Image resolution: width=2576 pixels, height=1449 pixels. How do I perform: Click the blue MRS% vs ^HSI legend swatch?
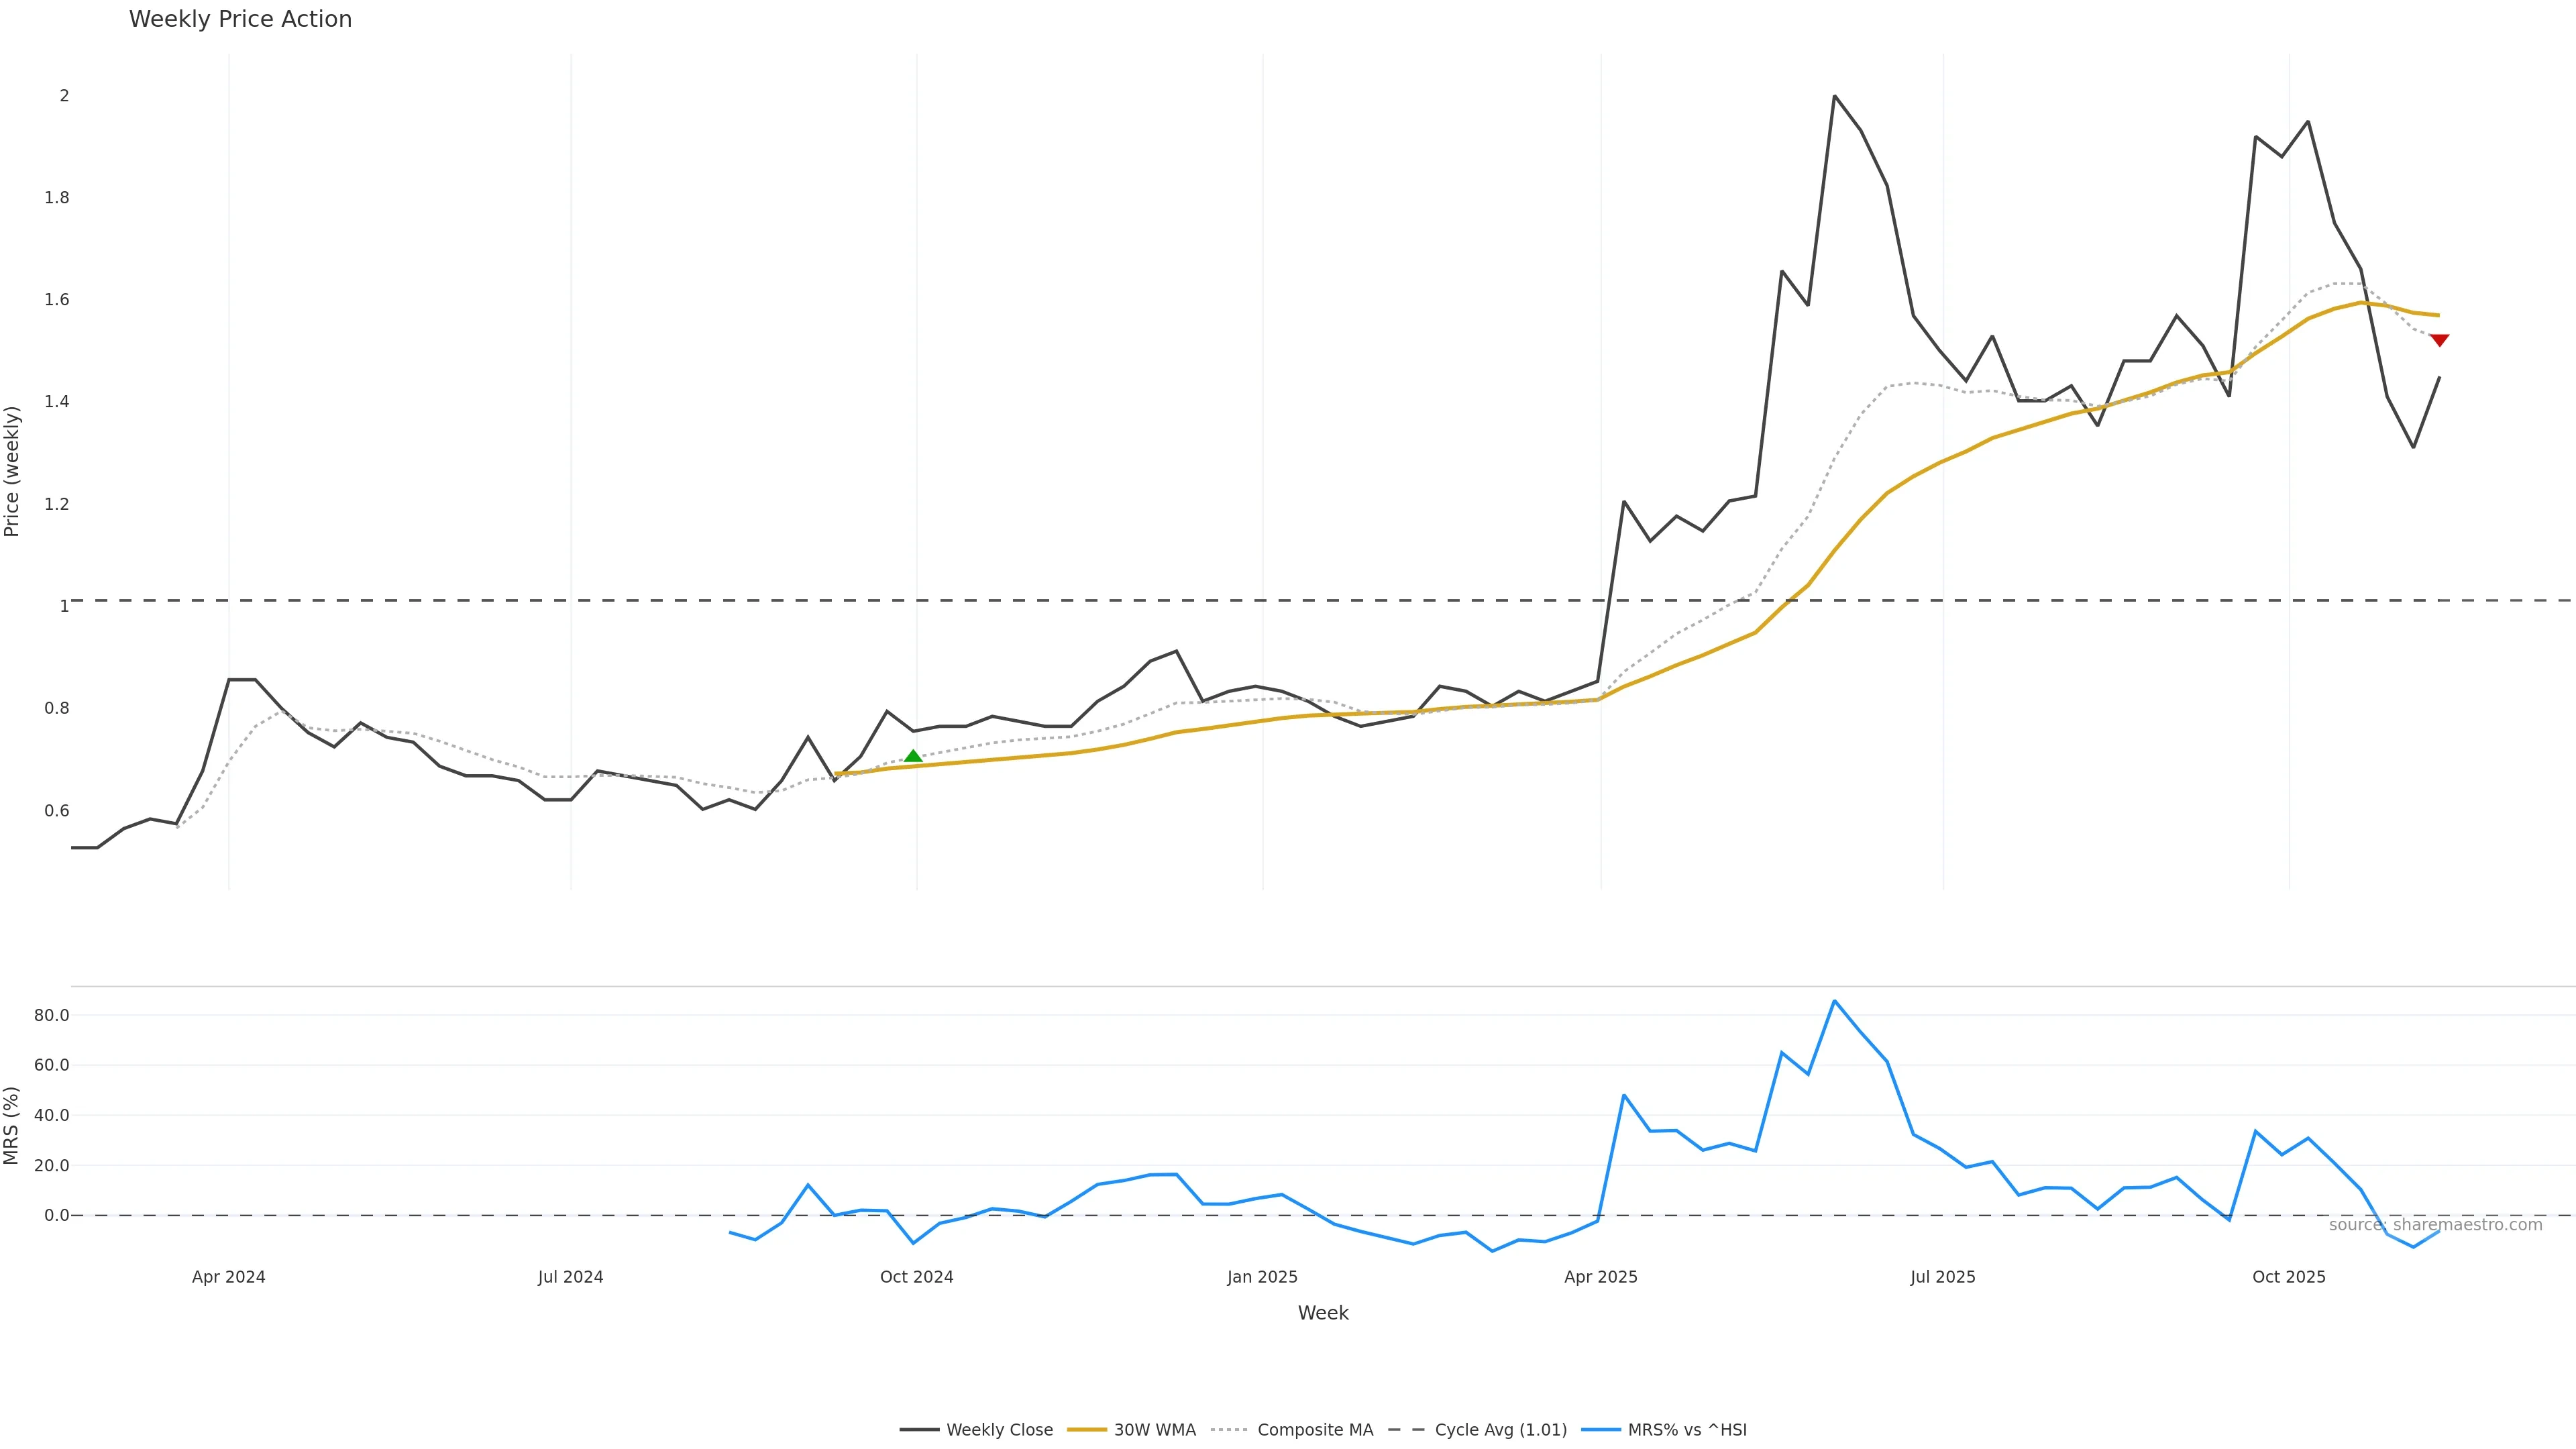click(x=1600, y=1430)
